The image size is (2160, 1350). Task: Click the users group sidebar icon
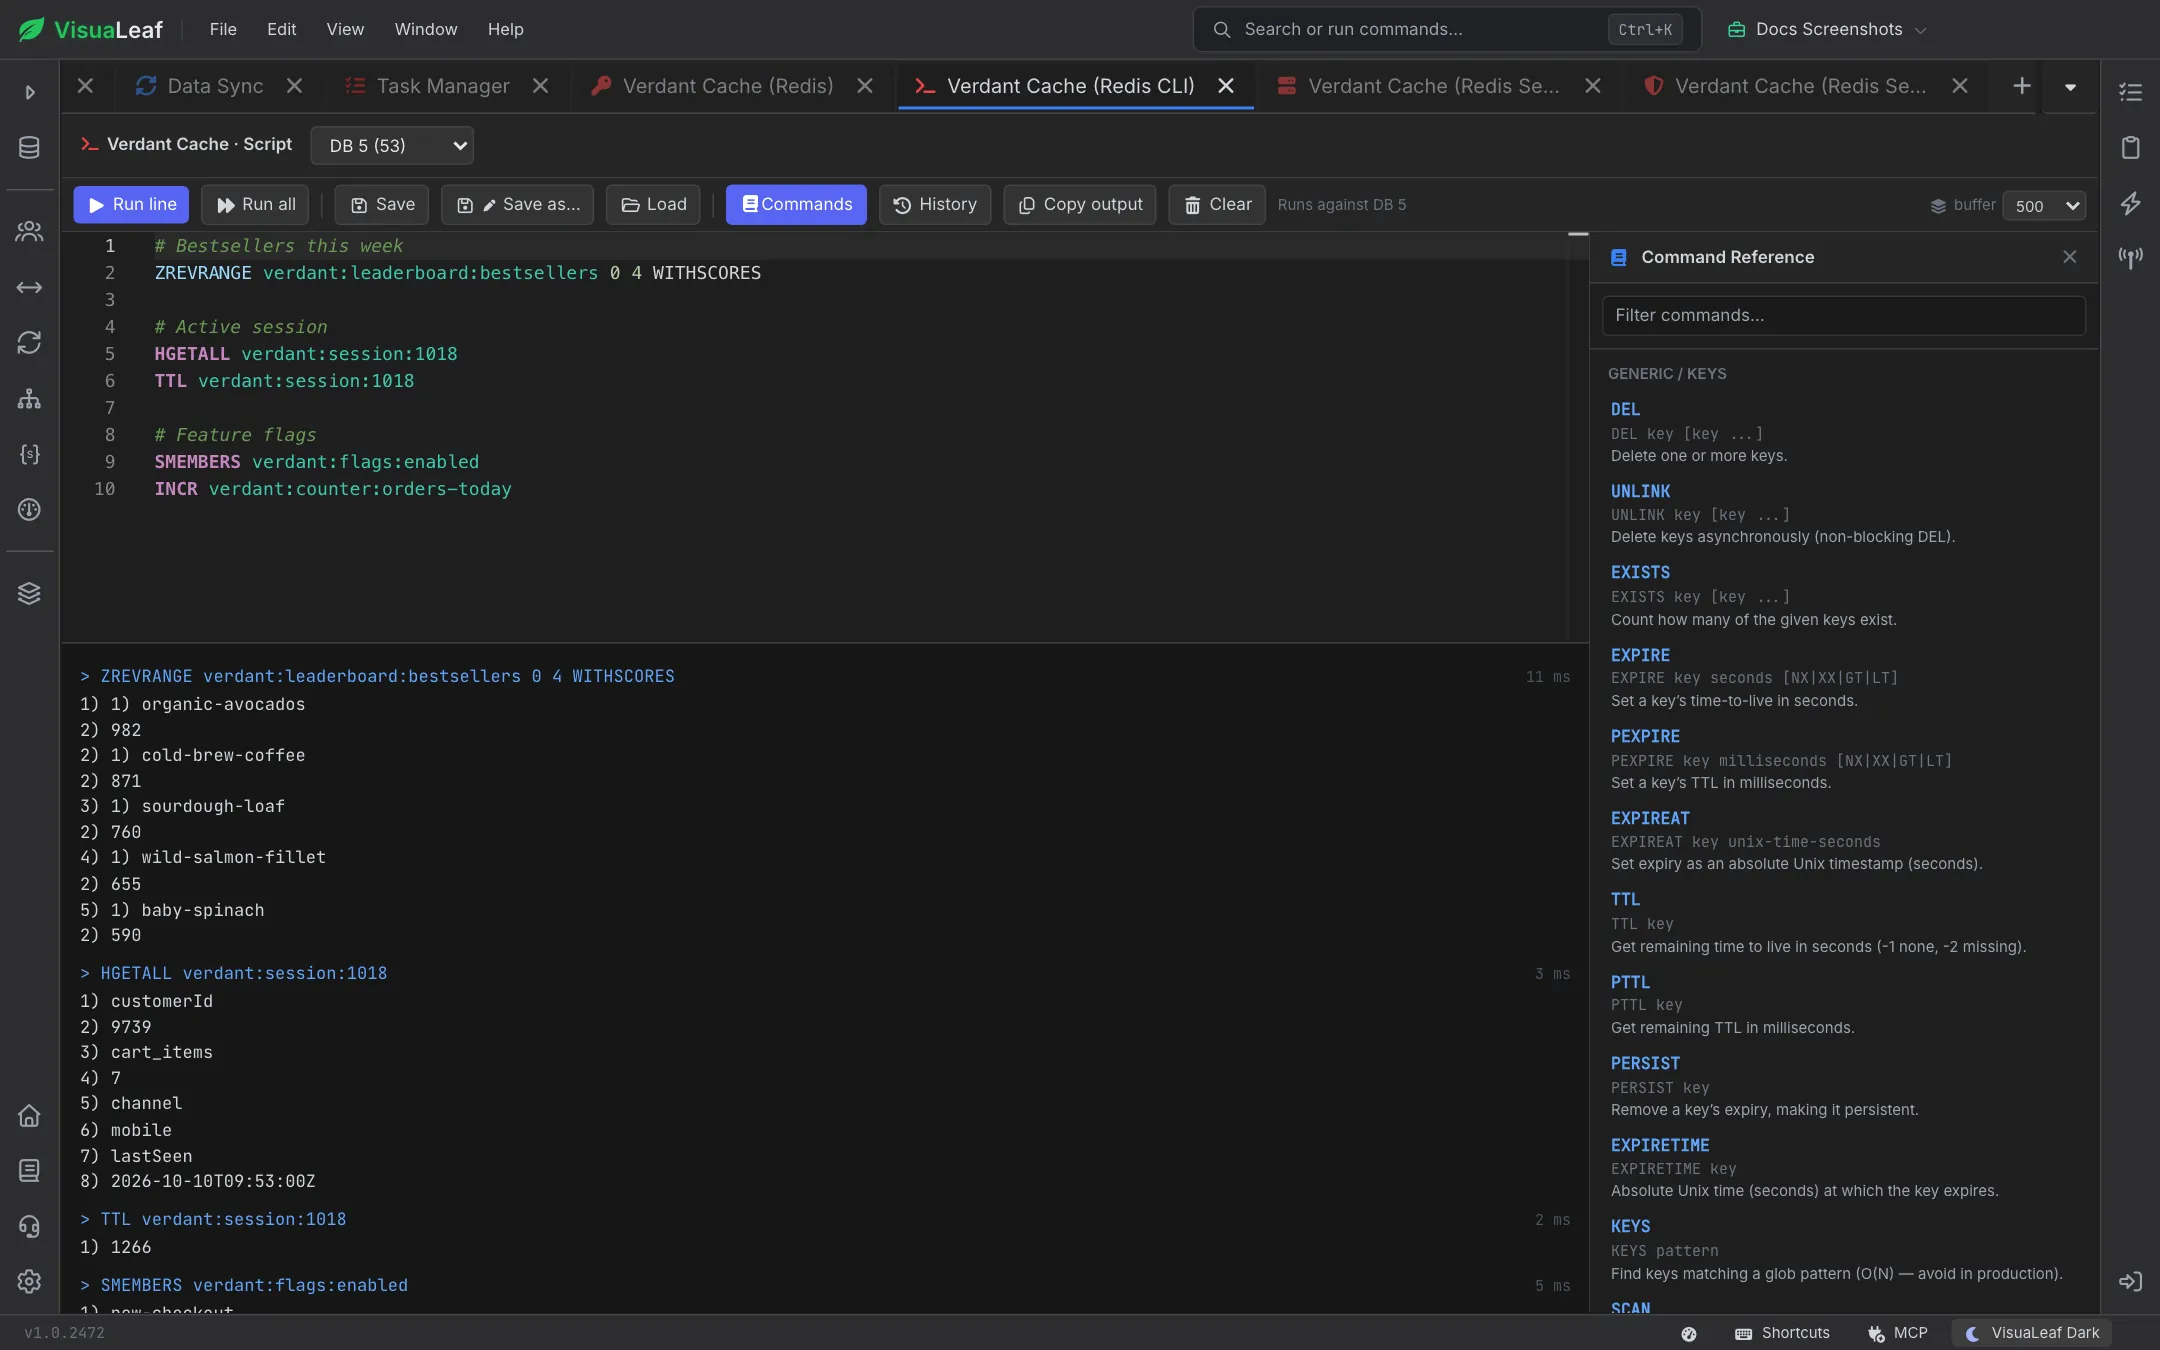(x=29, y=232)
